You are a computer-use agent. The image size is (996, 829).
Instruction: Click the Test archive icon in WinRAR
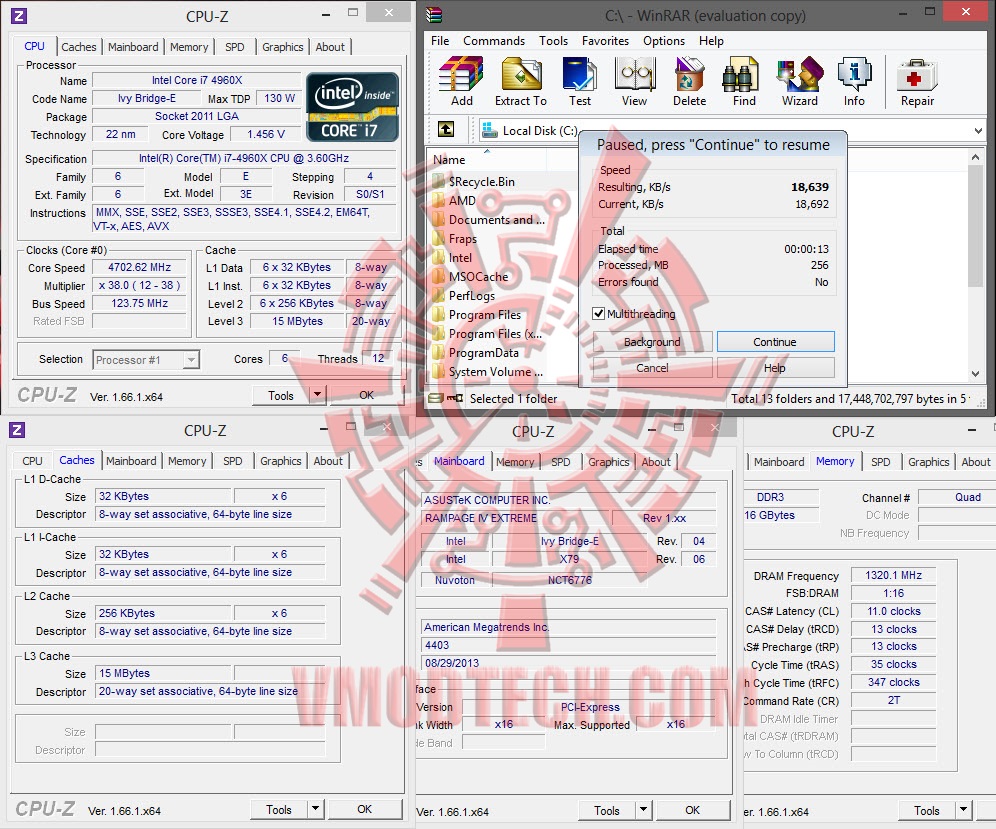[579, 81]
